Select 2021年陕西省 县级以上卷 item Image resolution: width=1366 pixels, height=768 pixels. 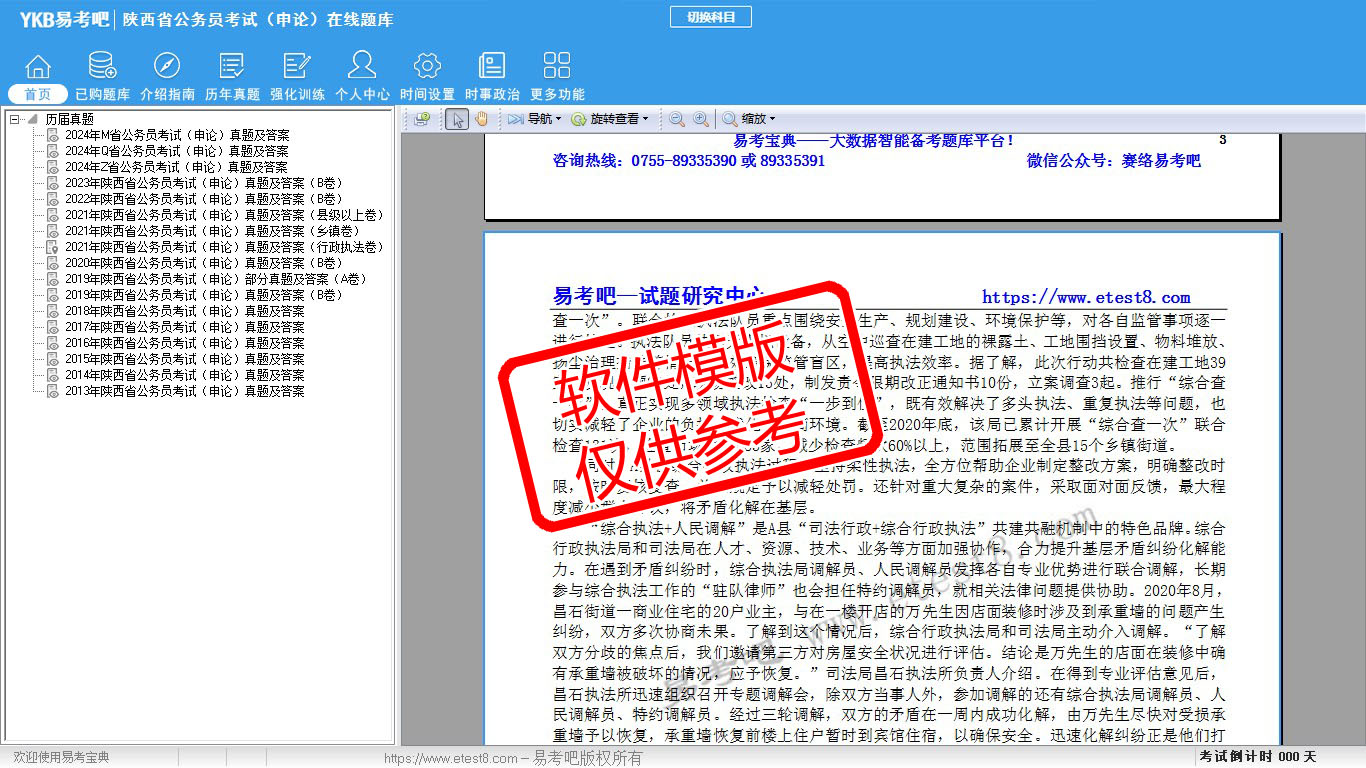[x=224, y=215]
